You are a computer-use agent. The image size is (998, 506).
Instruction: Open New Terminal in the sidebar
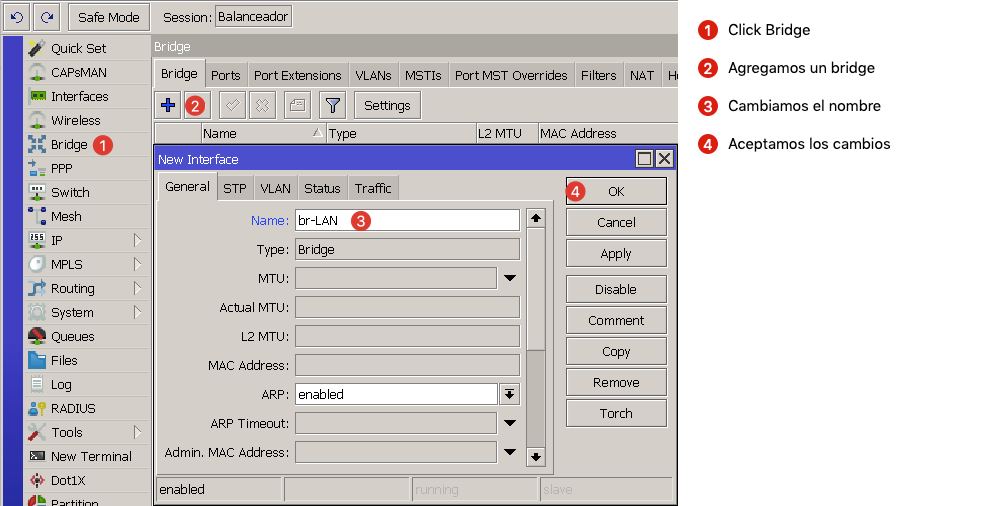tap(90, 456)
